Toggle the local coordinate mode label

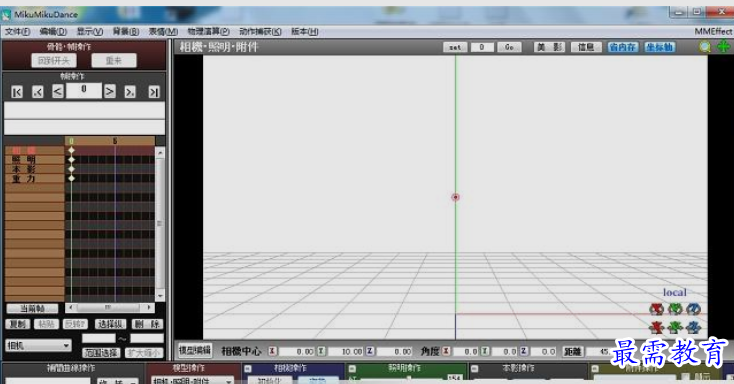coord(675,292)
